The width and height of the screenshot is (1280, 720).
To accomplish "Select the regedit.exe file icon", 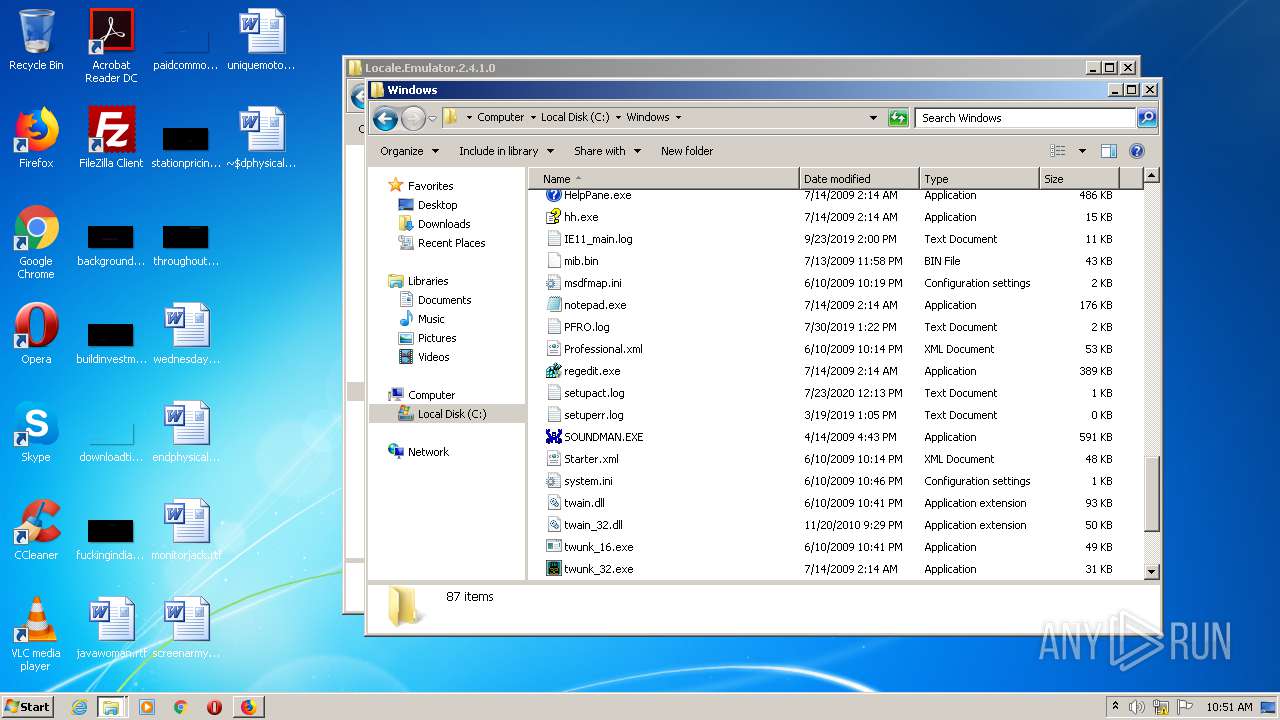I will tap(554, 371).
